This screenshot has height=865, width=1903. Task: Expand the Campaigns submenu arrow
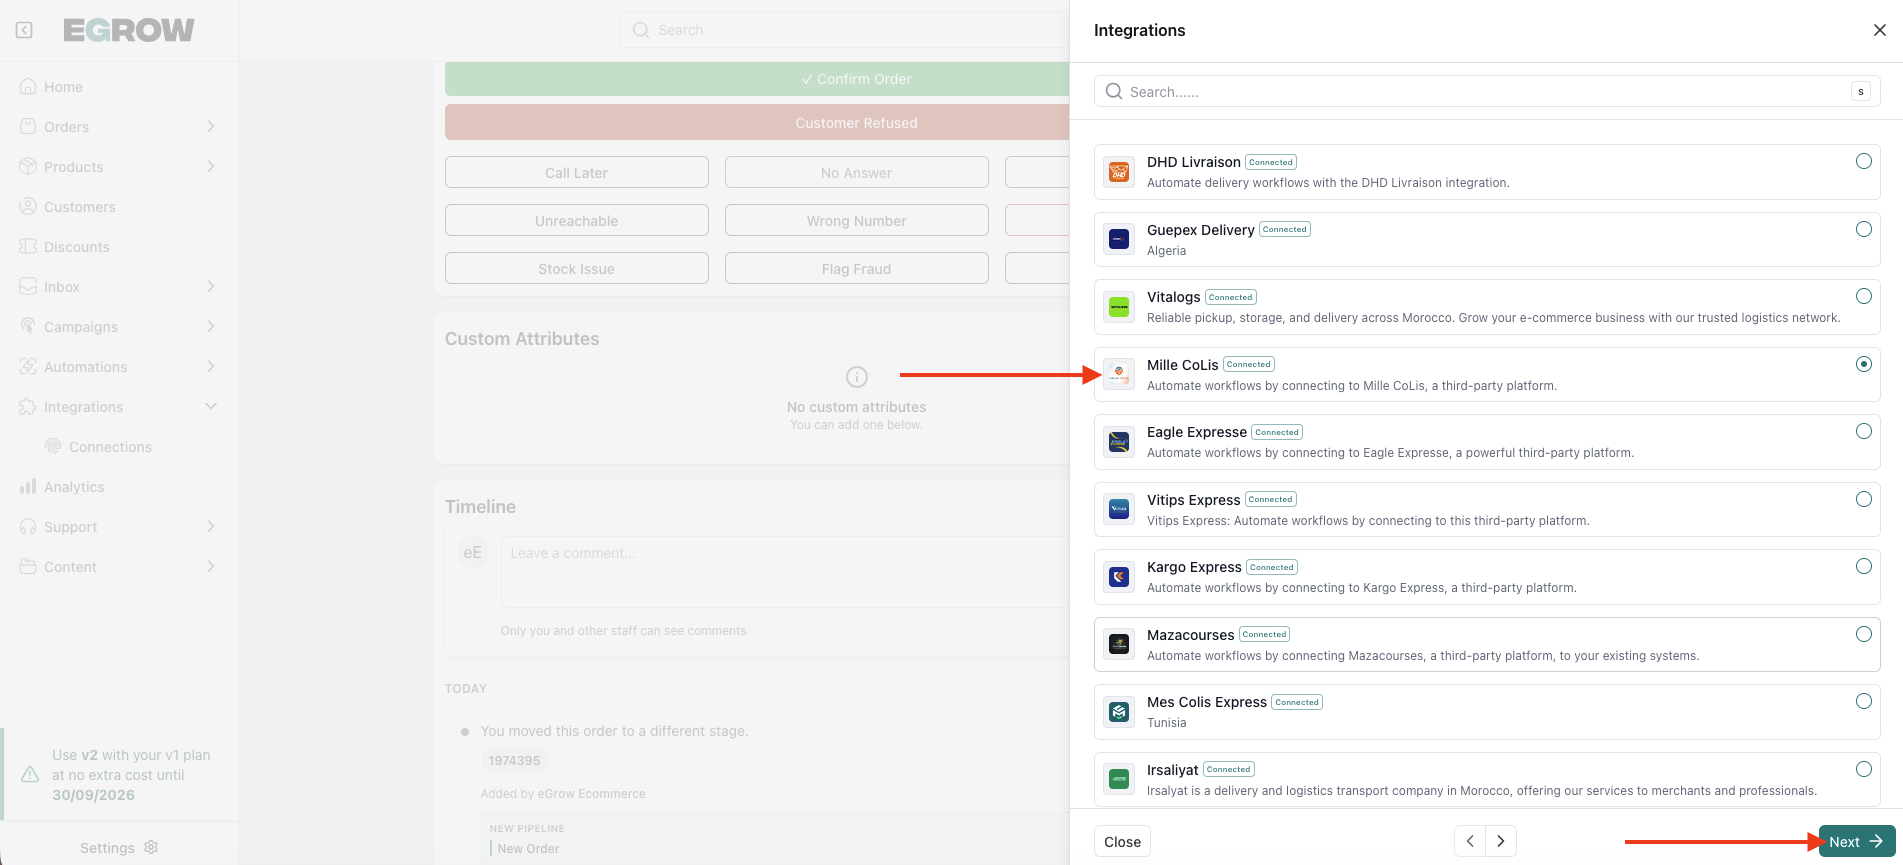[x=210, y=327]
